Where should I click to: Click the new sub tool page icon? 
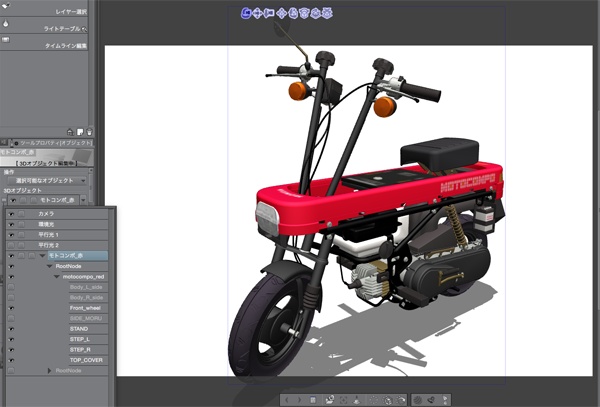pos(80,132)
